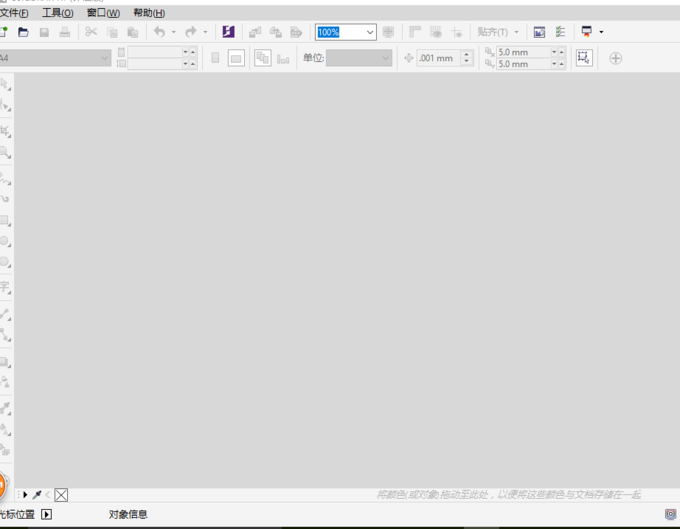Click the Redo arrow icon
The image size is (680, 529).
click(x=191, y=32)
